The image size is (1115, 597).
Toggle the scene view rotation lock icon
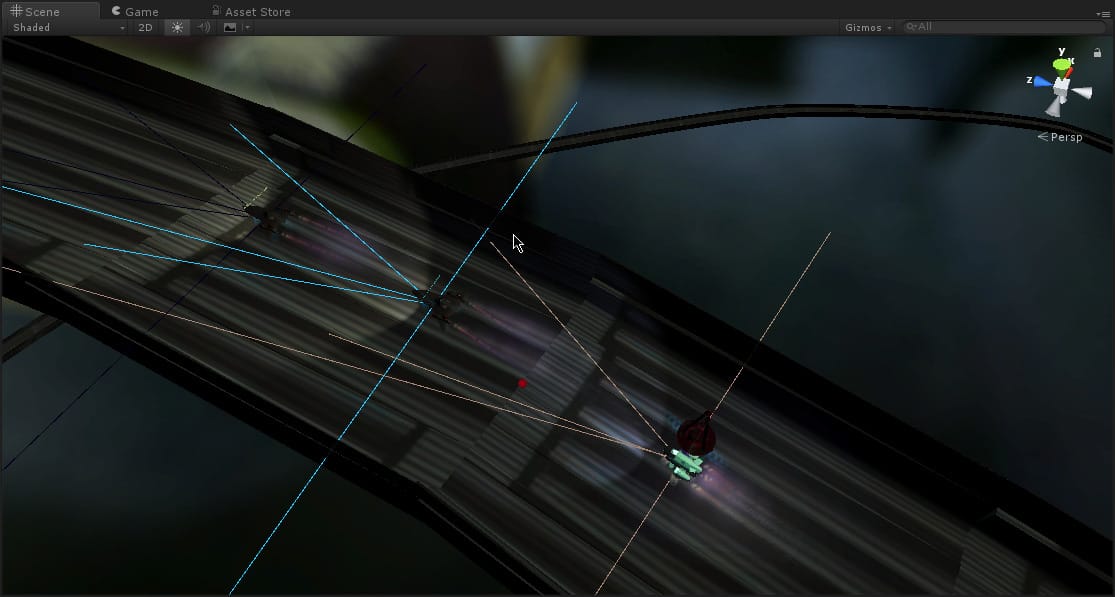1097,53
